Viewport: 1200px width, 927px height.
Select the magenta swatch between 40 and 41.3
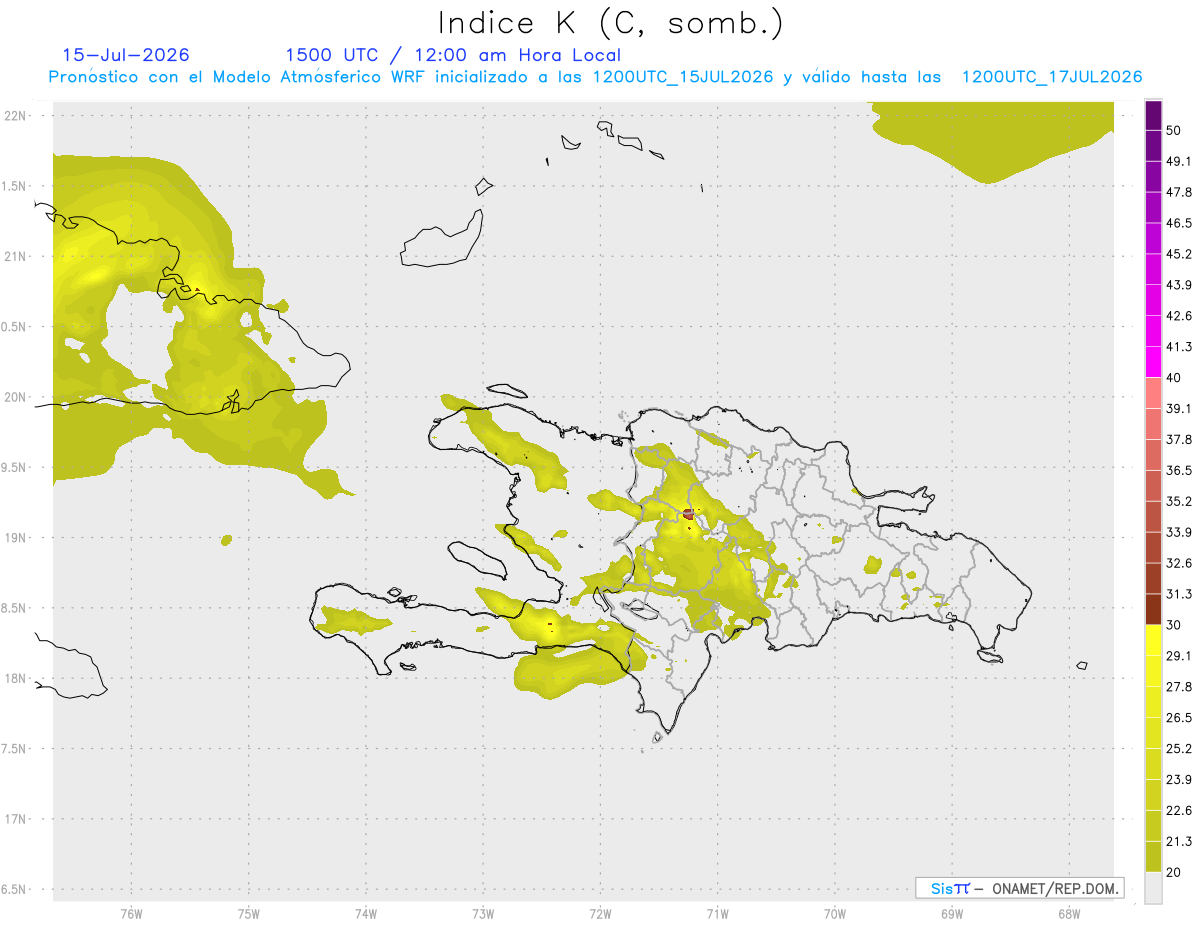[x=1154, y=362]
